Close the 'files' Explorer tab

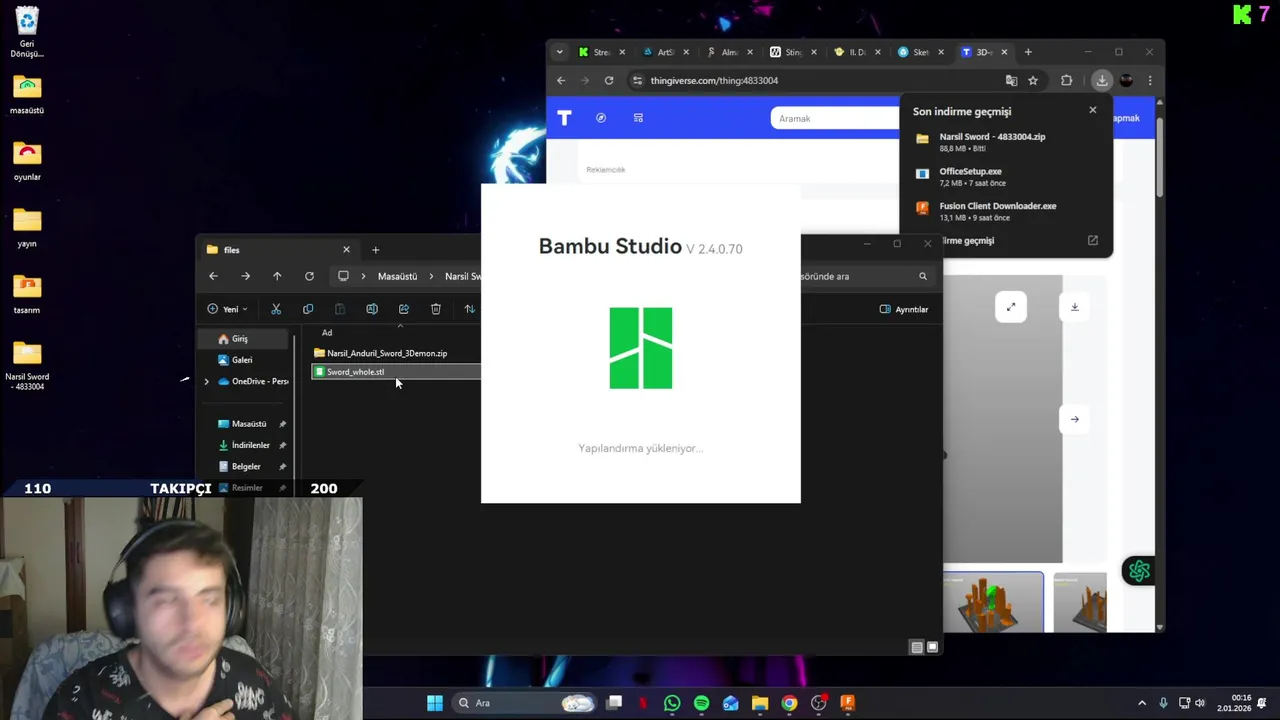coord(346,250)
